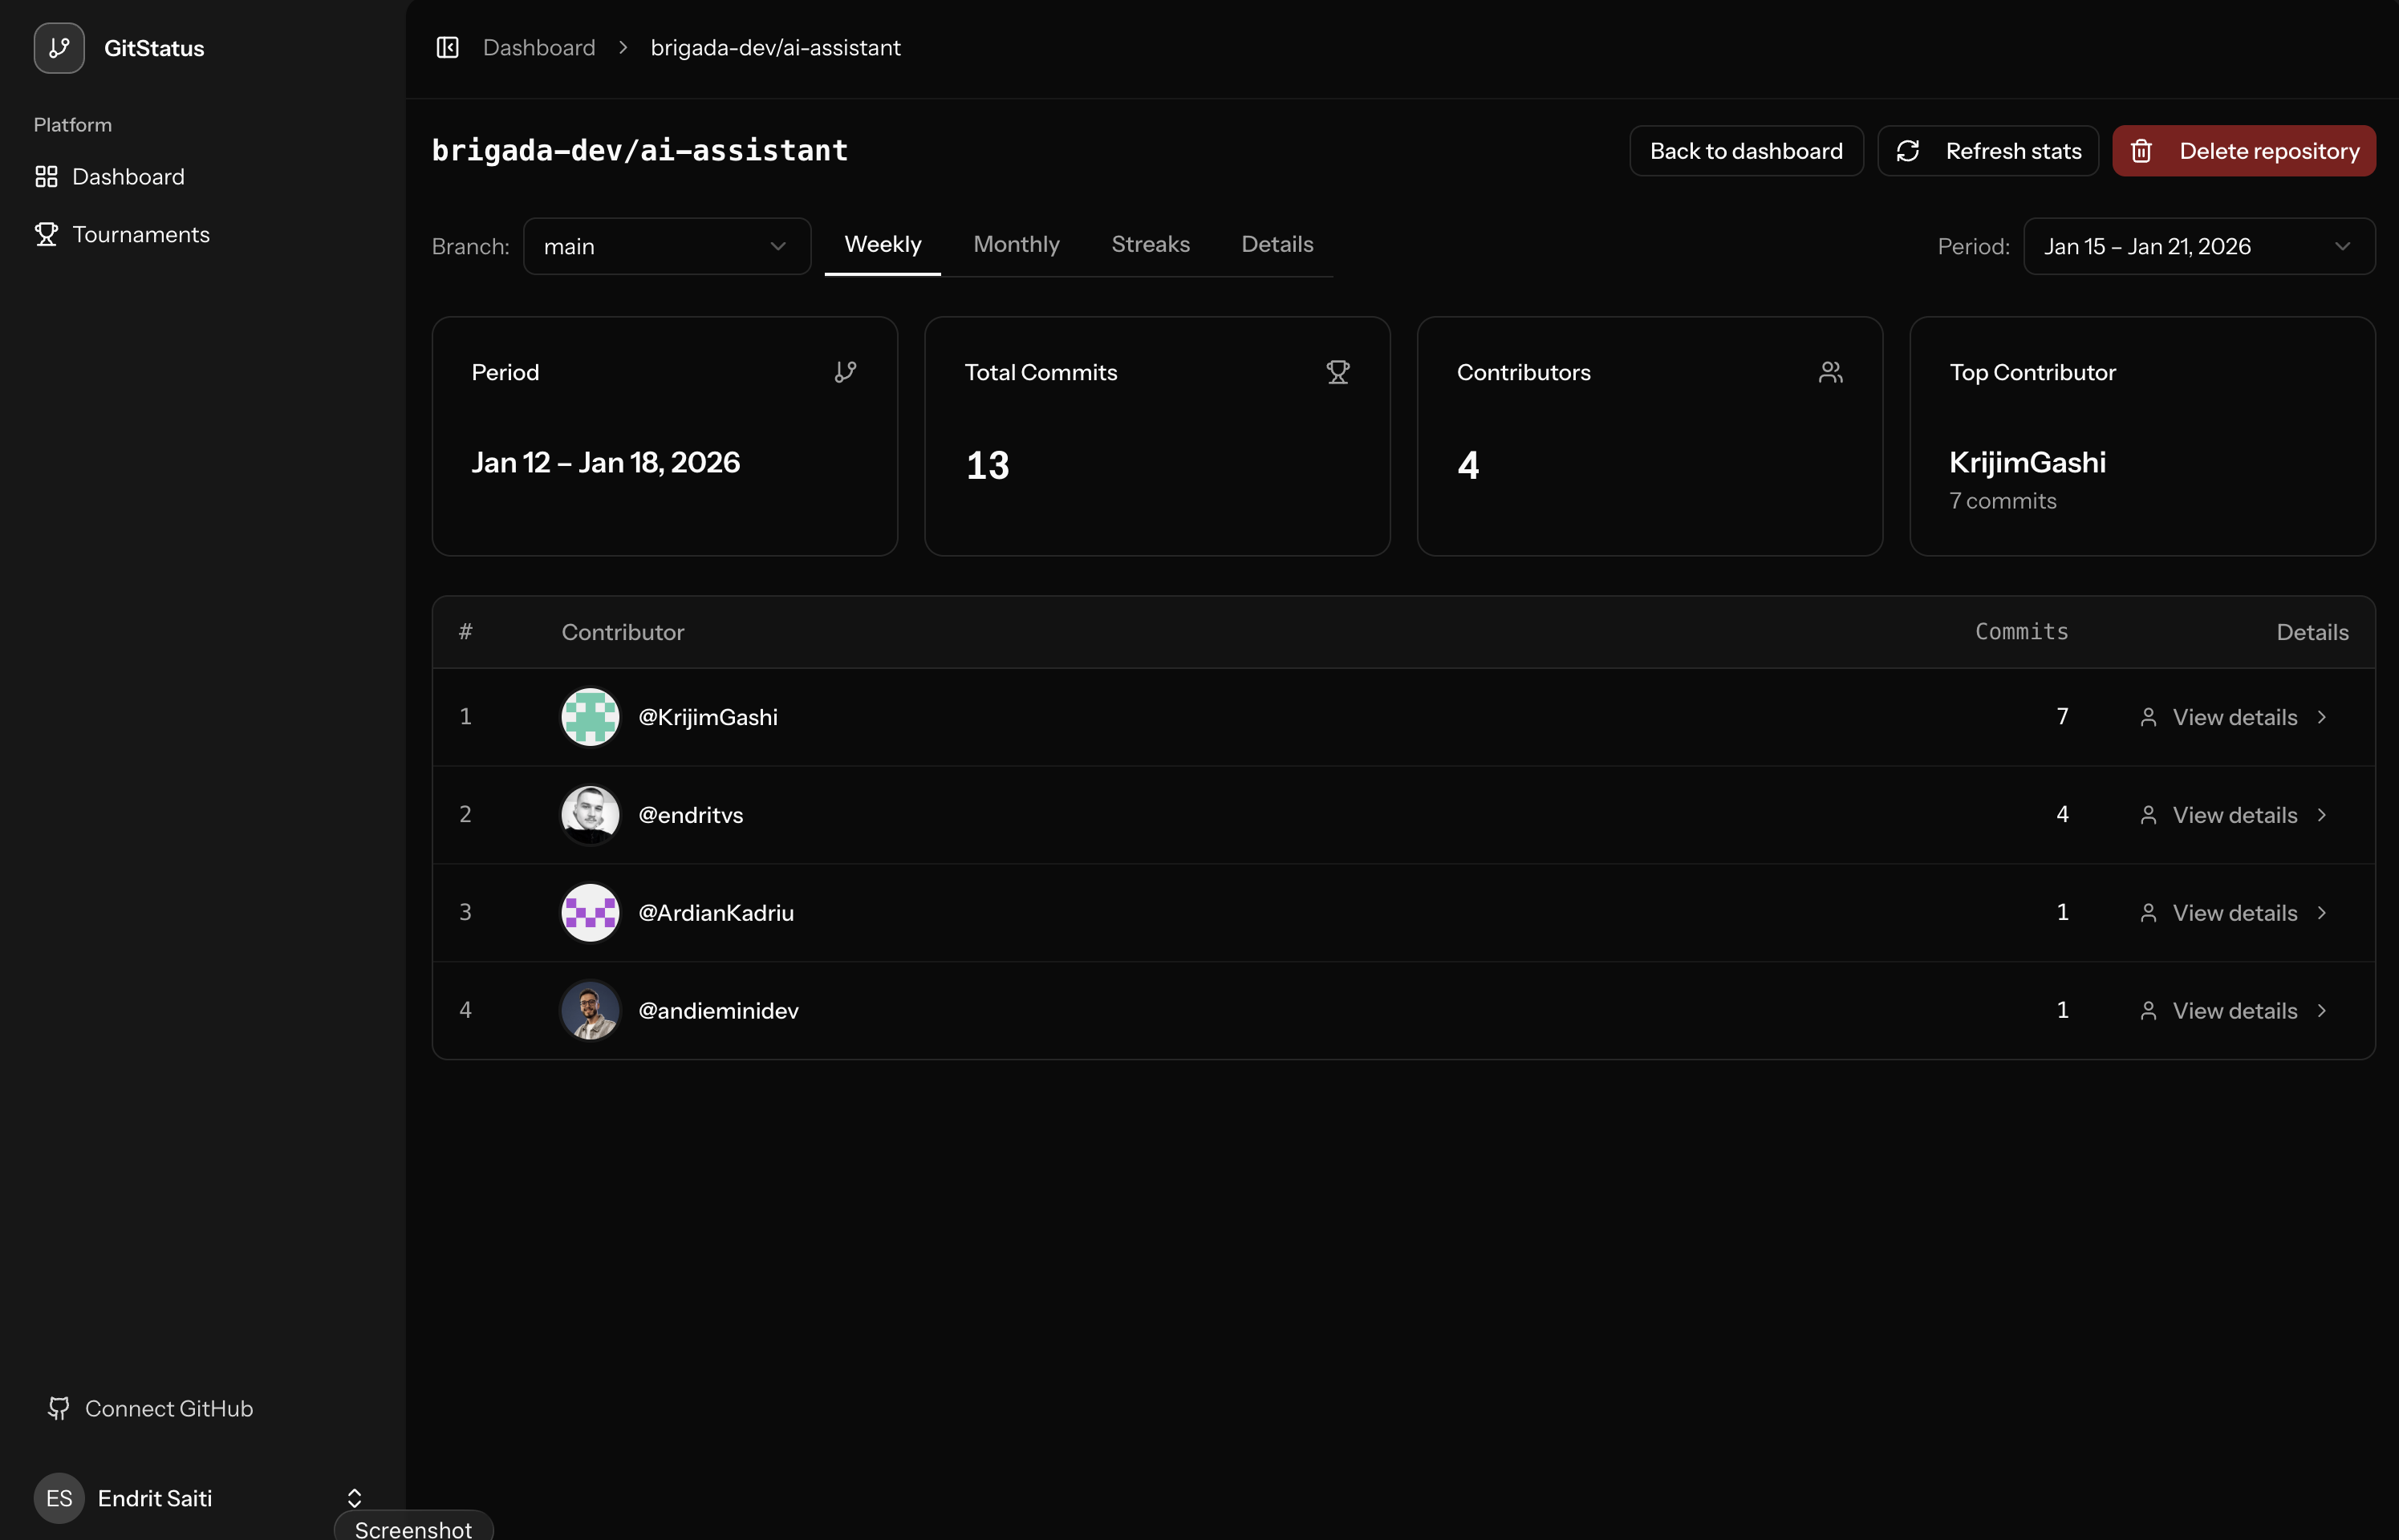Click the git branch icon on Period card
The height and width of the screenshot is (1540, 2399).
pyautogui.click(x=846, y=371)
